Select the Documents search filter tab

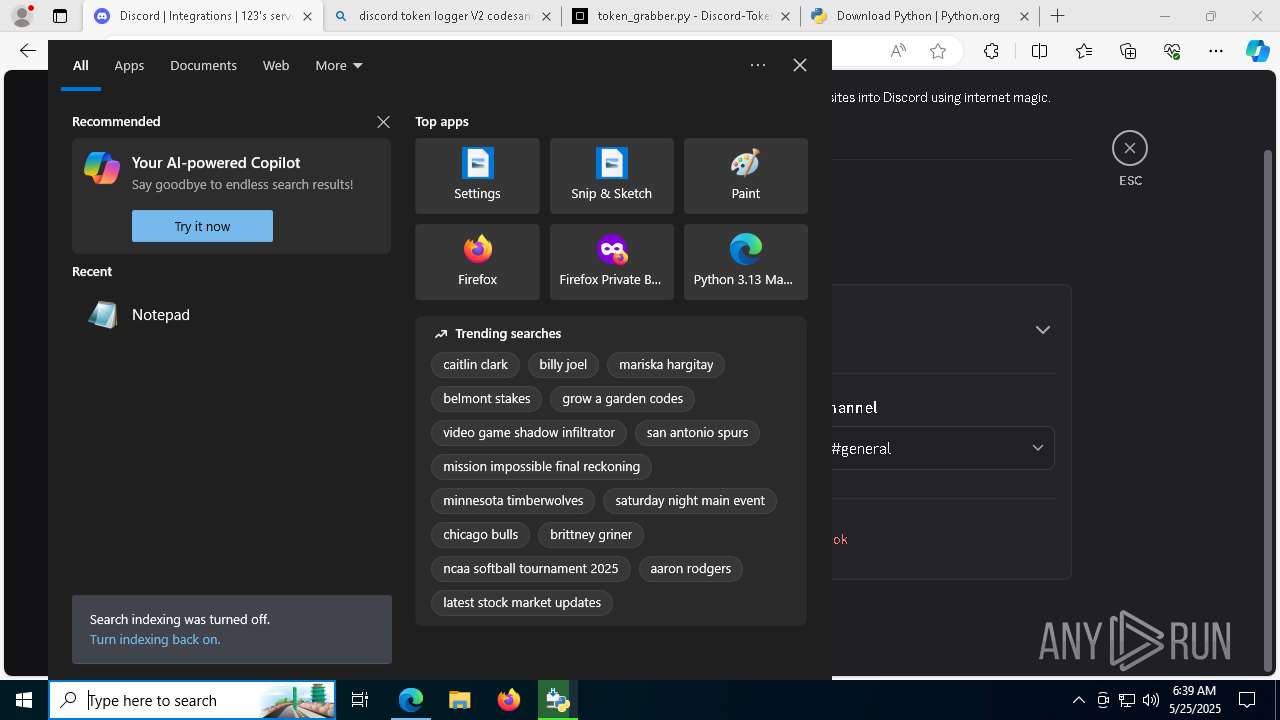click(203, 65)
